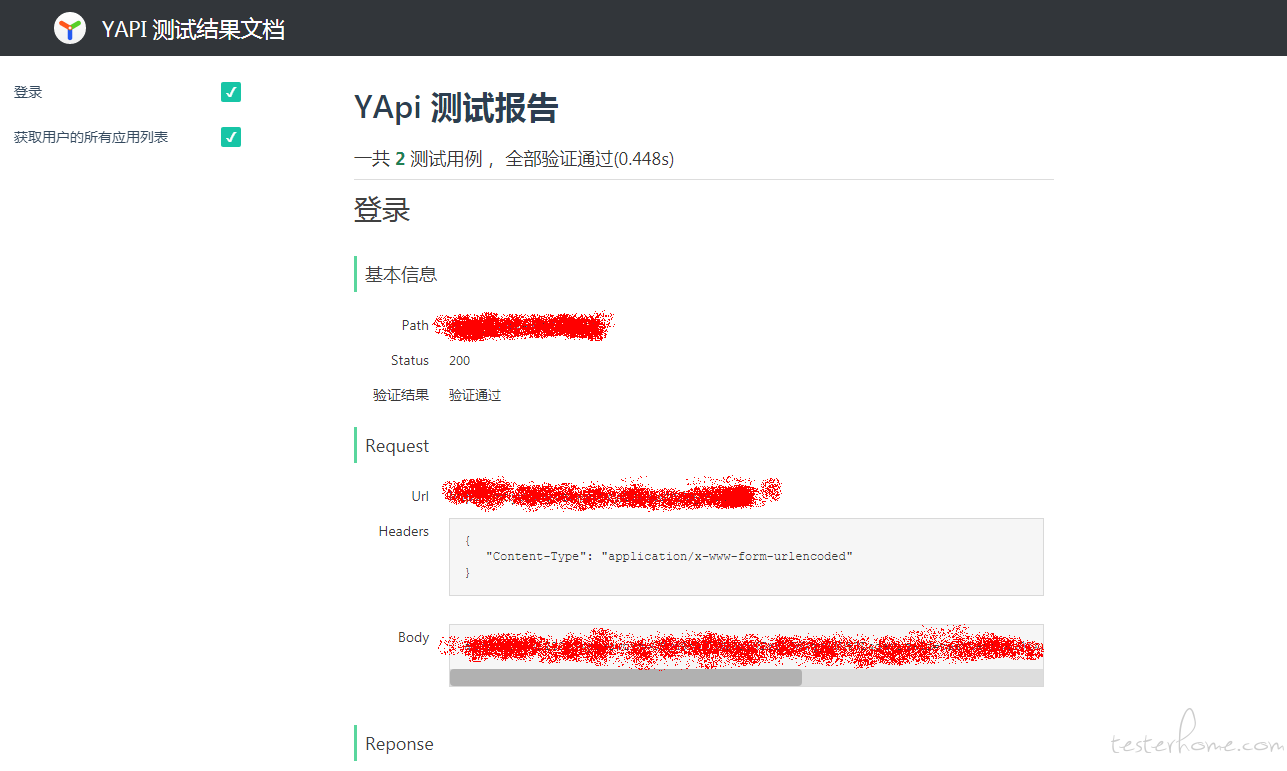Click the YAPI 测试结果文档 header title

[x=193, y=29]
